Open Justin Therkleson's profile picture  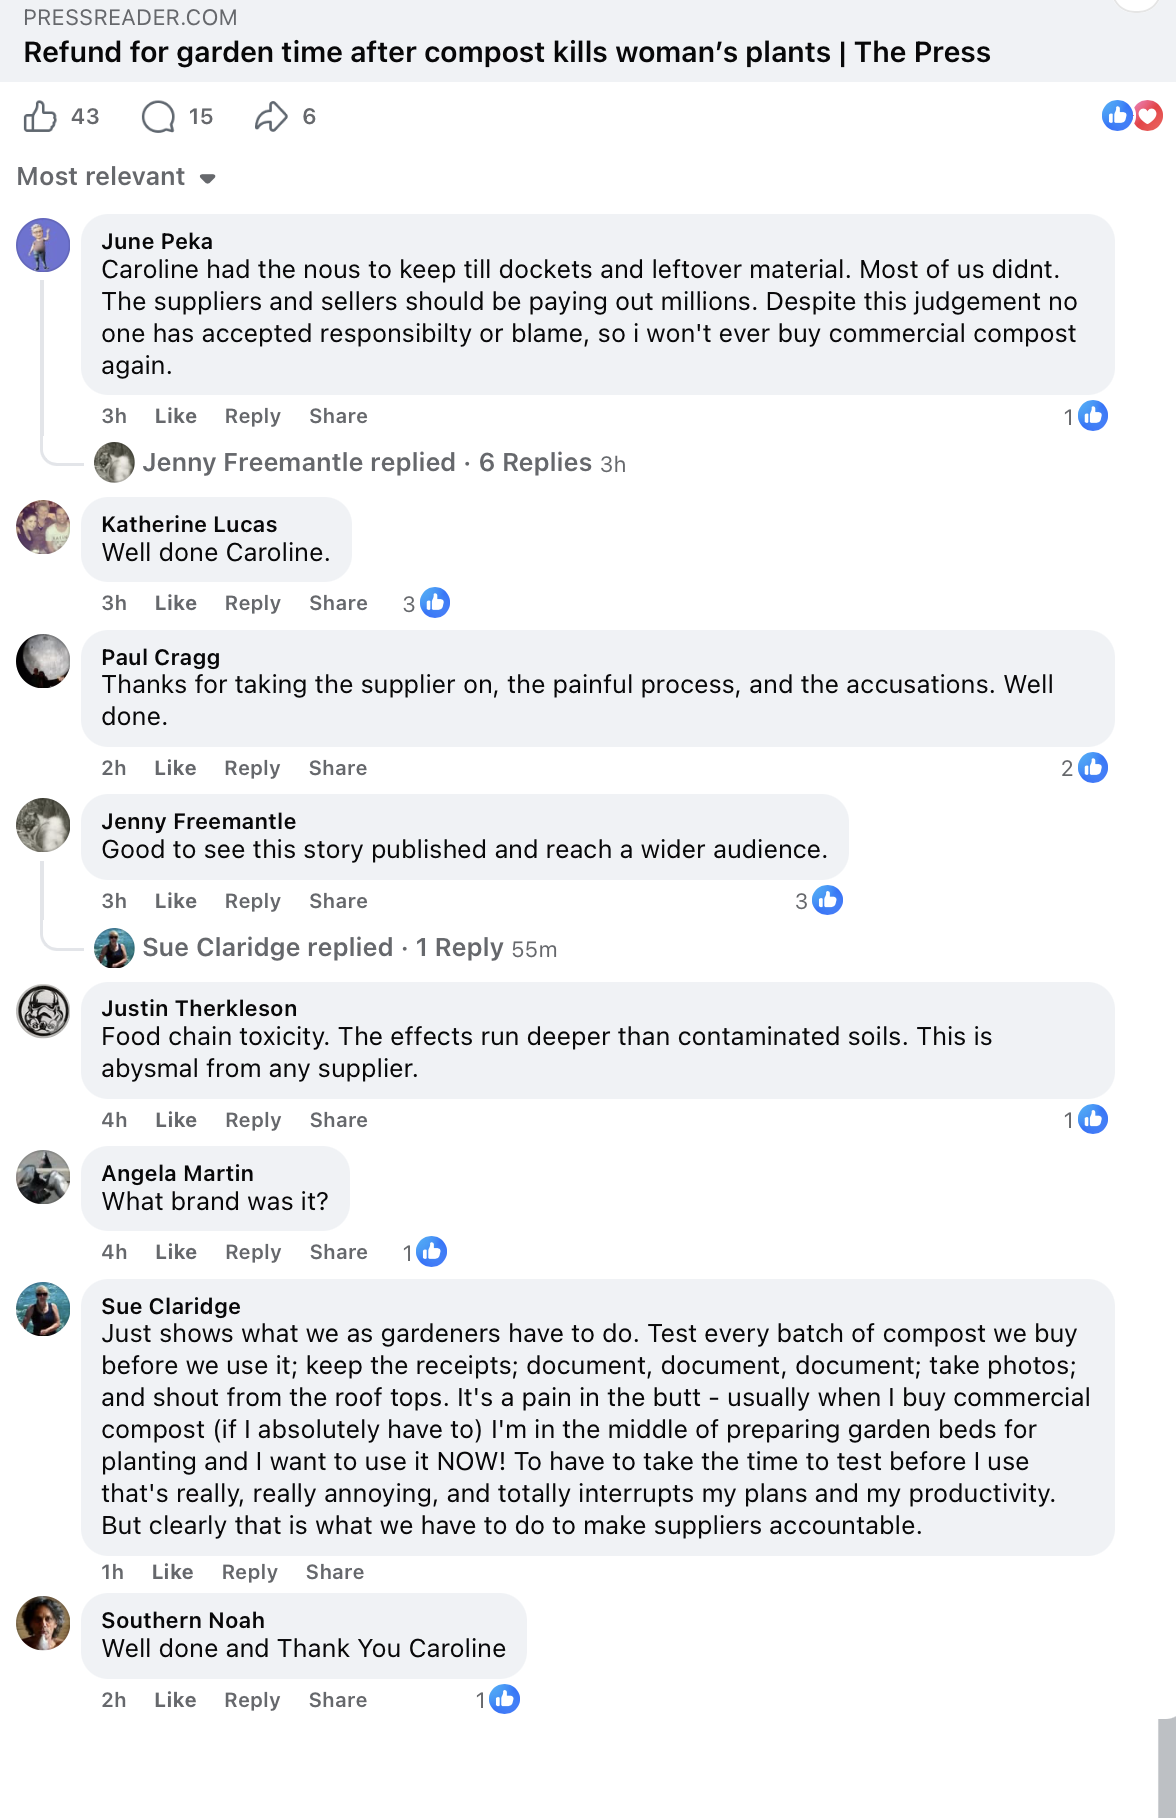[43, 1011]
